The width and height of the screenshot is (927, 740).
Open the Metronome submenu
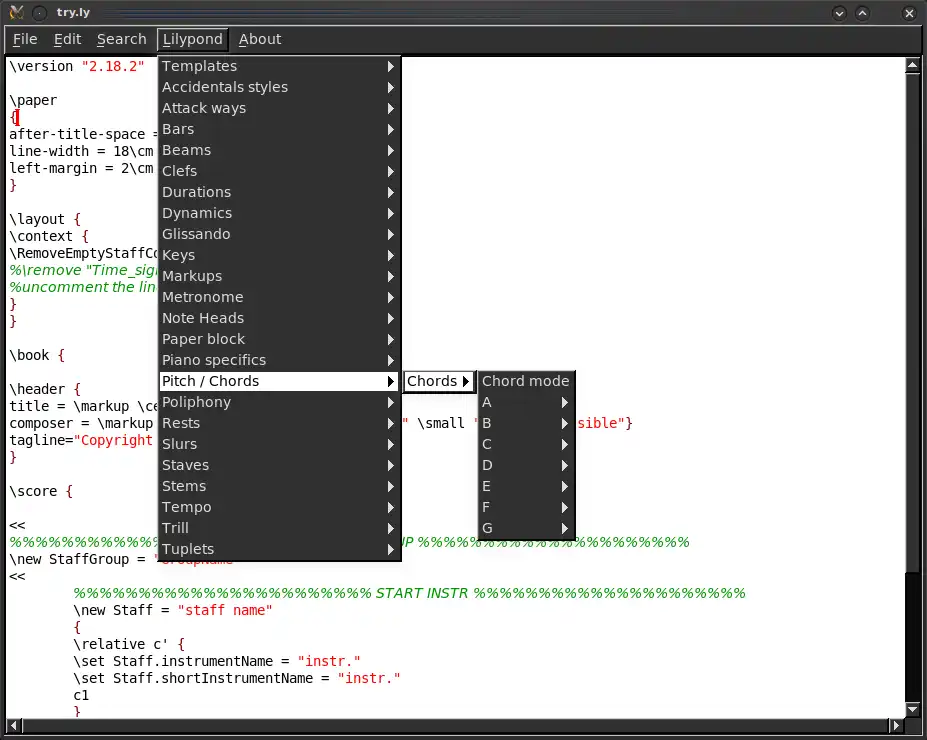click(x=279, y=297)
